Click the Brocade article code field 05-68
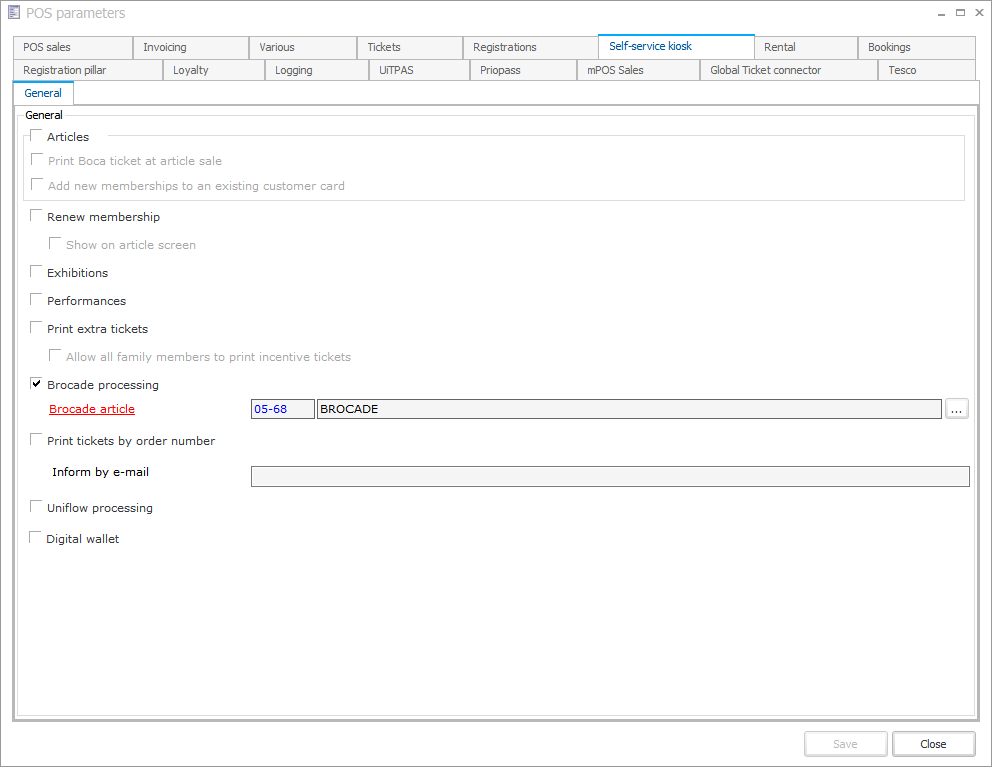This screenshot has height=767, width=992. click(282, 409)
